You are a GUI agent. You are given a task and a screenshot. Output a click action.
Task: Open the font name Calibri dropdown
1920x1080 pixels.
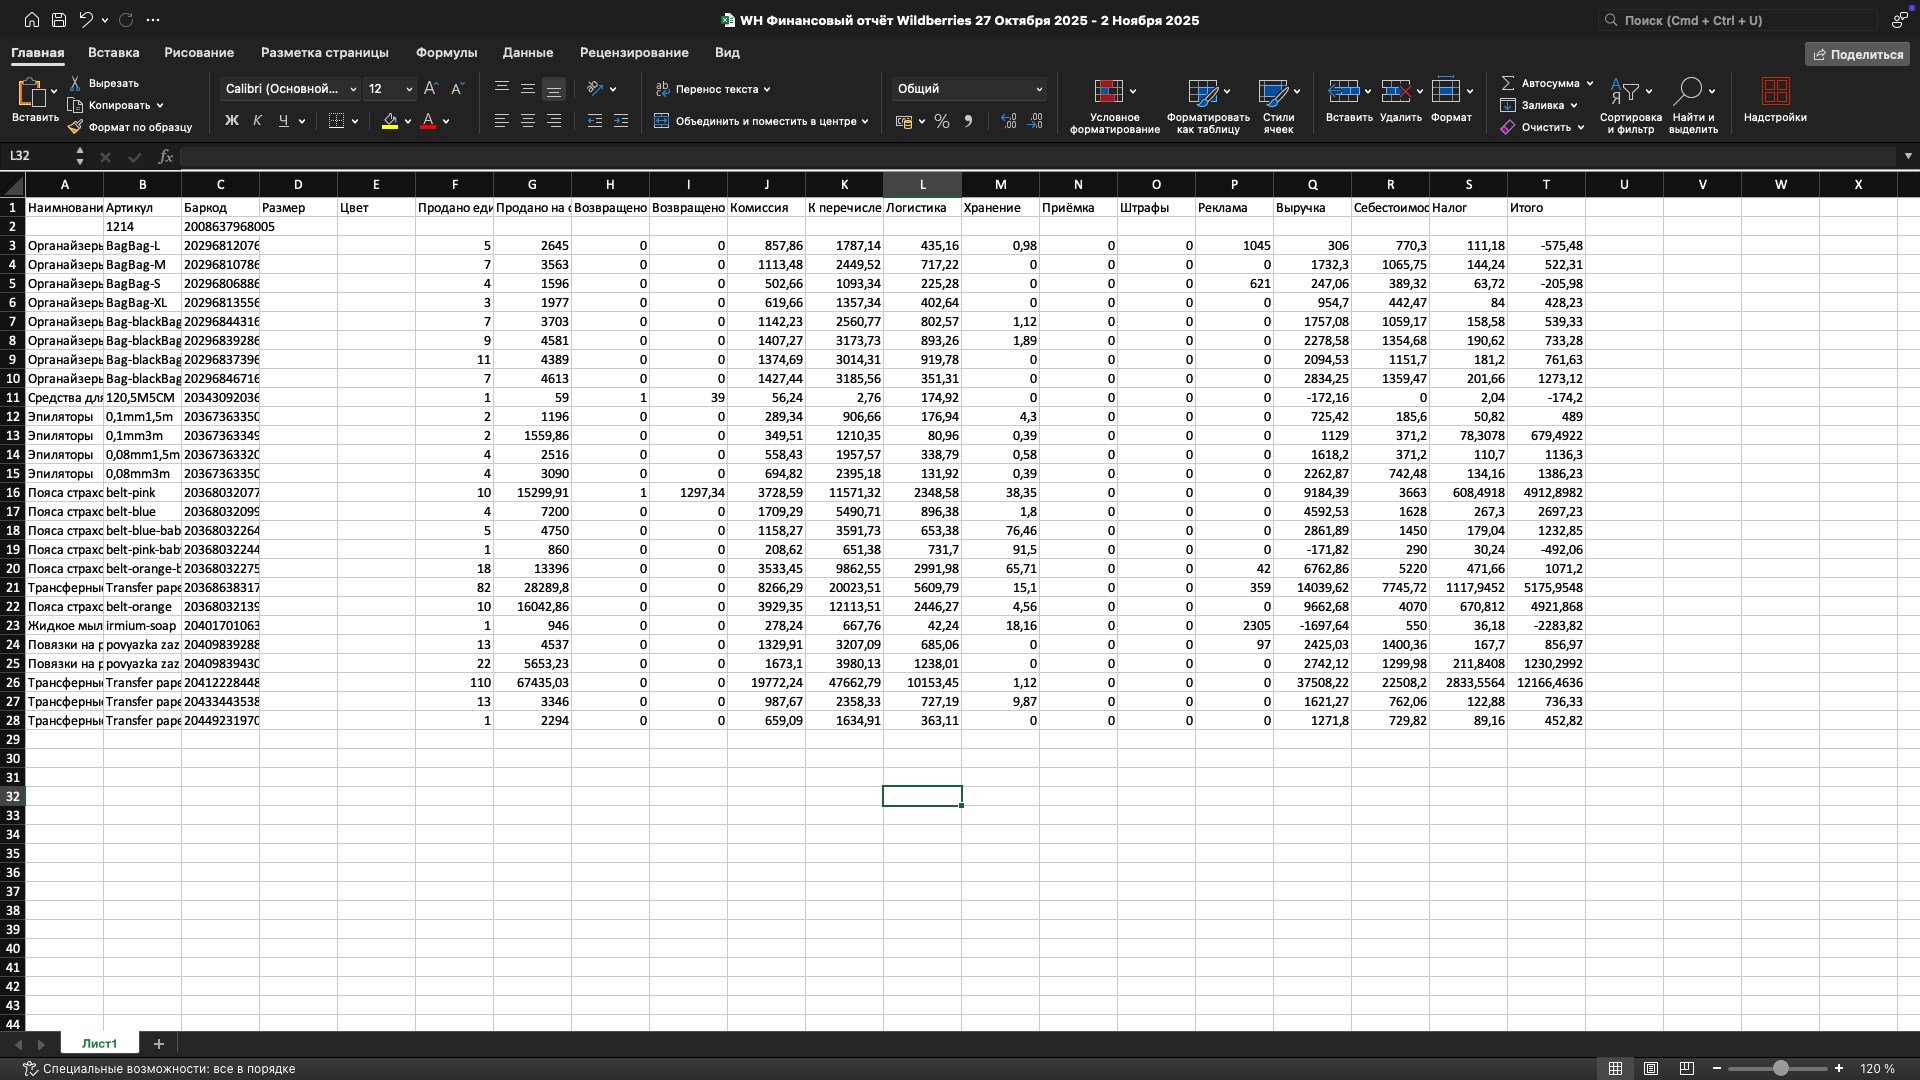[x=353, y=89]
